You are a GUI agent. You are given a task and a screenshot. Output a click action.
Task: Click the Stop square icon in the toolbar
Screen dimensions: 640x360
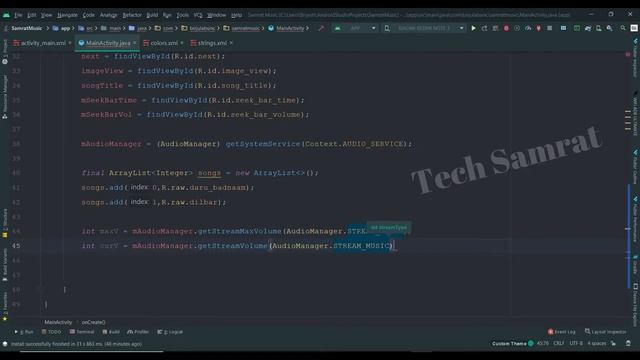pos(550,28)
